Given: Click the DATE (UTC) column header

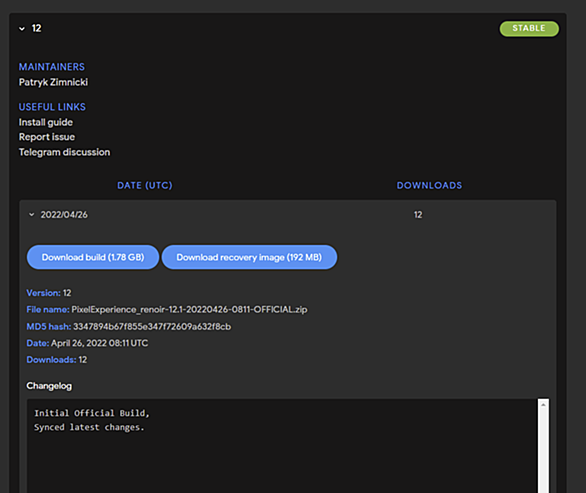Looking at the screenshot, I should coord(145,185).
